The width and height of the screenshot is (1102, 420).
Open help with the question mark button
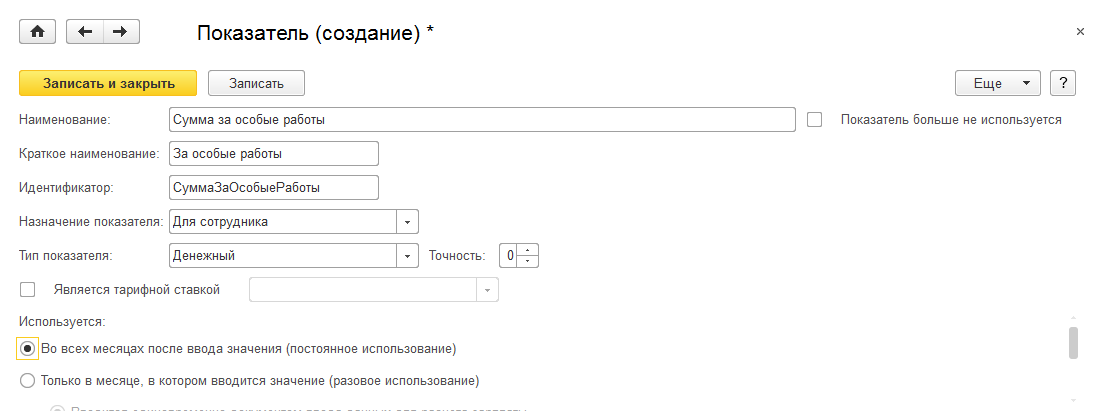click(x=1062, y=84)
